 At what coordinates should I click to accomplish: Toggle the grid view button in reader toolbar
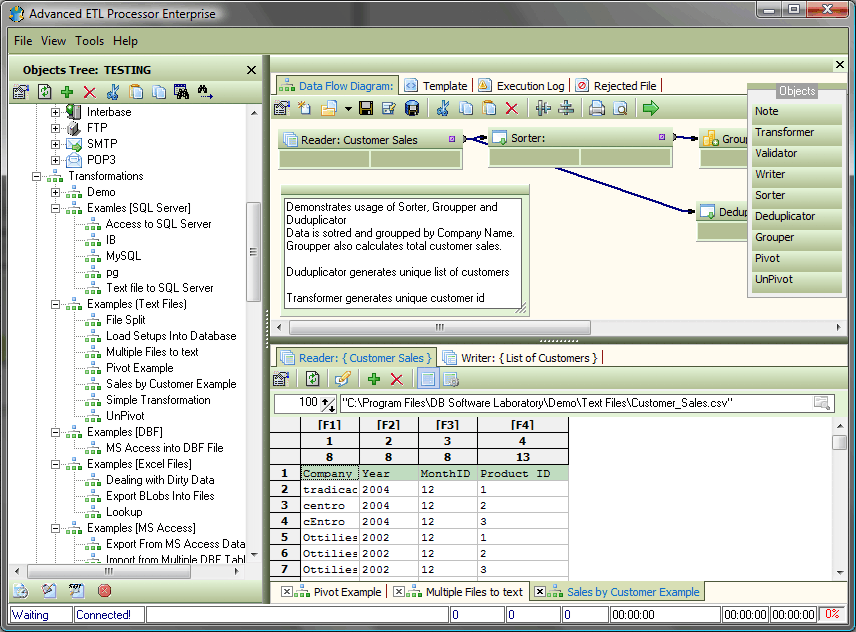point(428,379)
